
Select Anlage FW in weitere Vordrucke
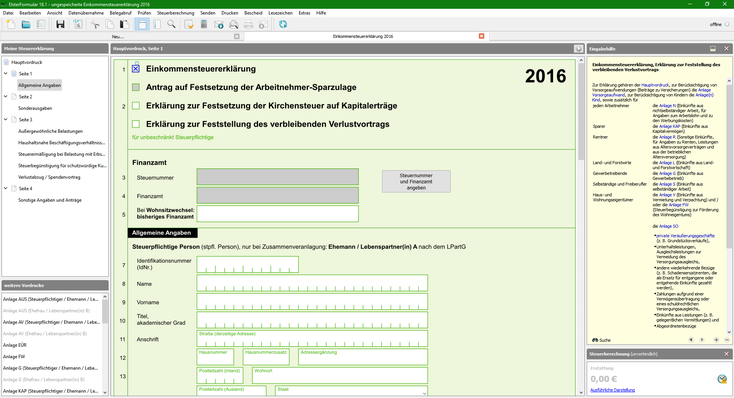[x=14, y=356]
